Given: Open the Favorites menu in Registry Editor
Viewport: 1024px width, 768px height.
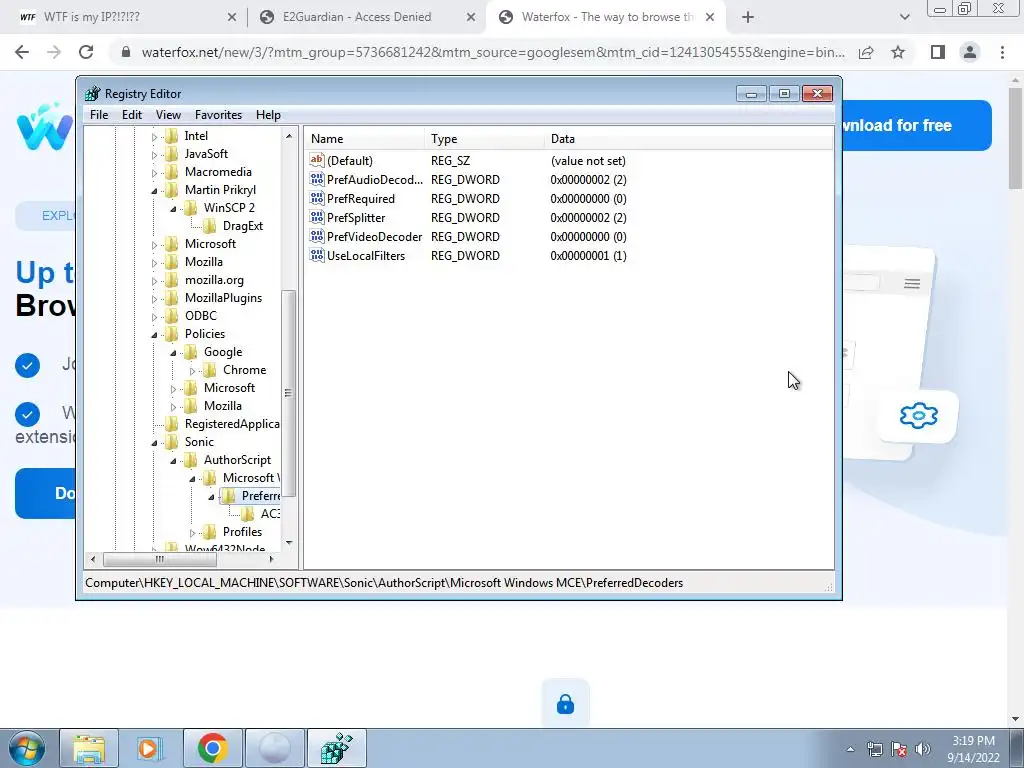Looking at the screenshot, I should pos(218,115).
